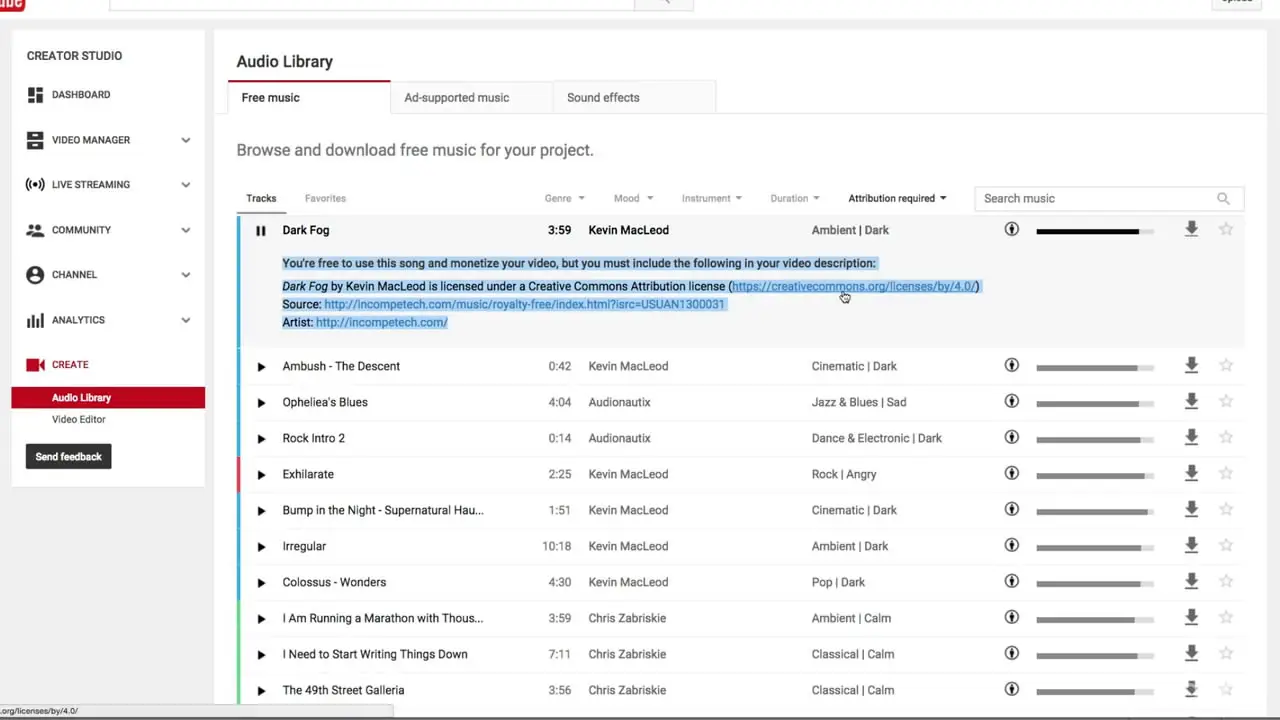The height and width of the screenshot is (720, 1280).
Task: Click the Ambush - The Descent popularity bar
Action: 1095,367
